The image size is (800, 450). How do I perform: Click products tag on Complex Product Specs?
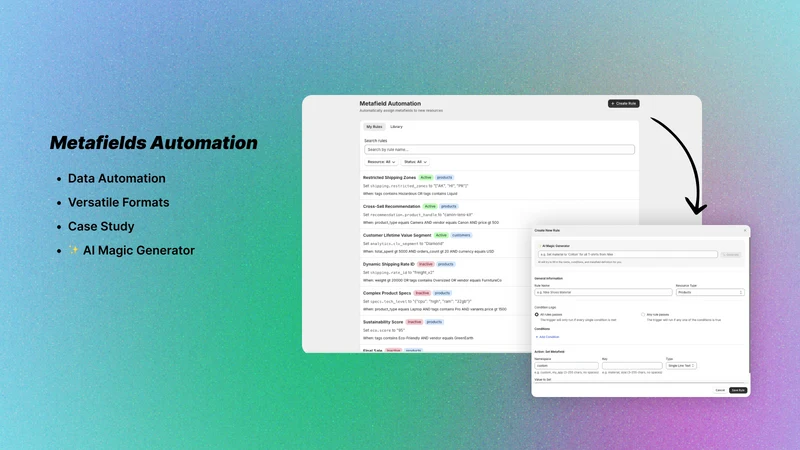pyautogui.click(x=442, y=293)
